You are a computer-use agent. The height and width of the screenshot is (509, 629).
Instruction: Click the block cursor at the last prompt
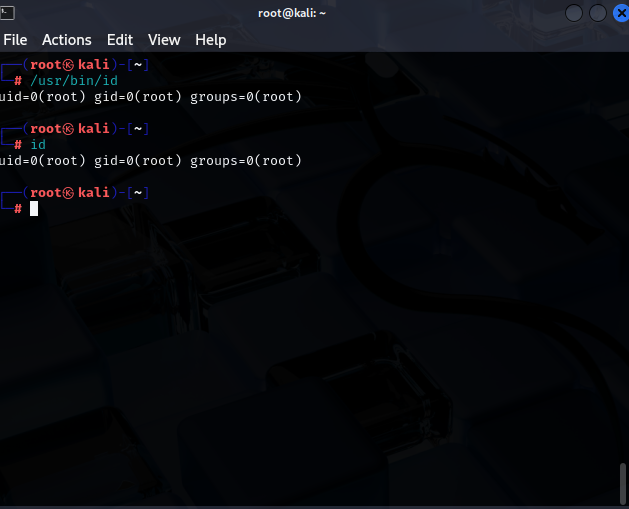tap(34, 209)
